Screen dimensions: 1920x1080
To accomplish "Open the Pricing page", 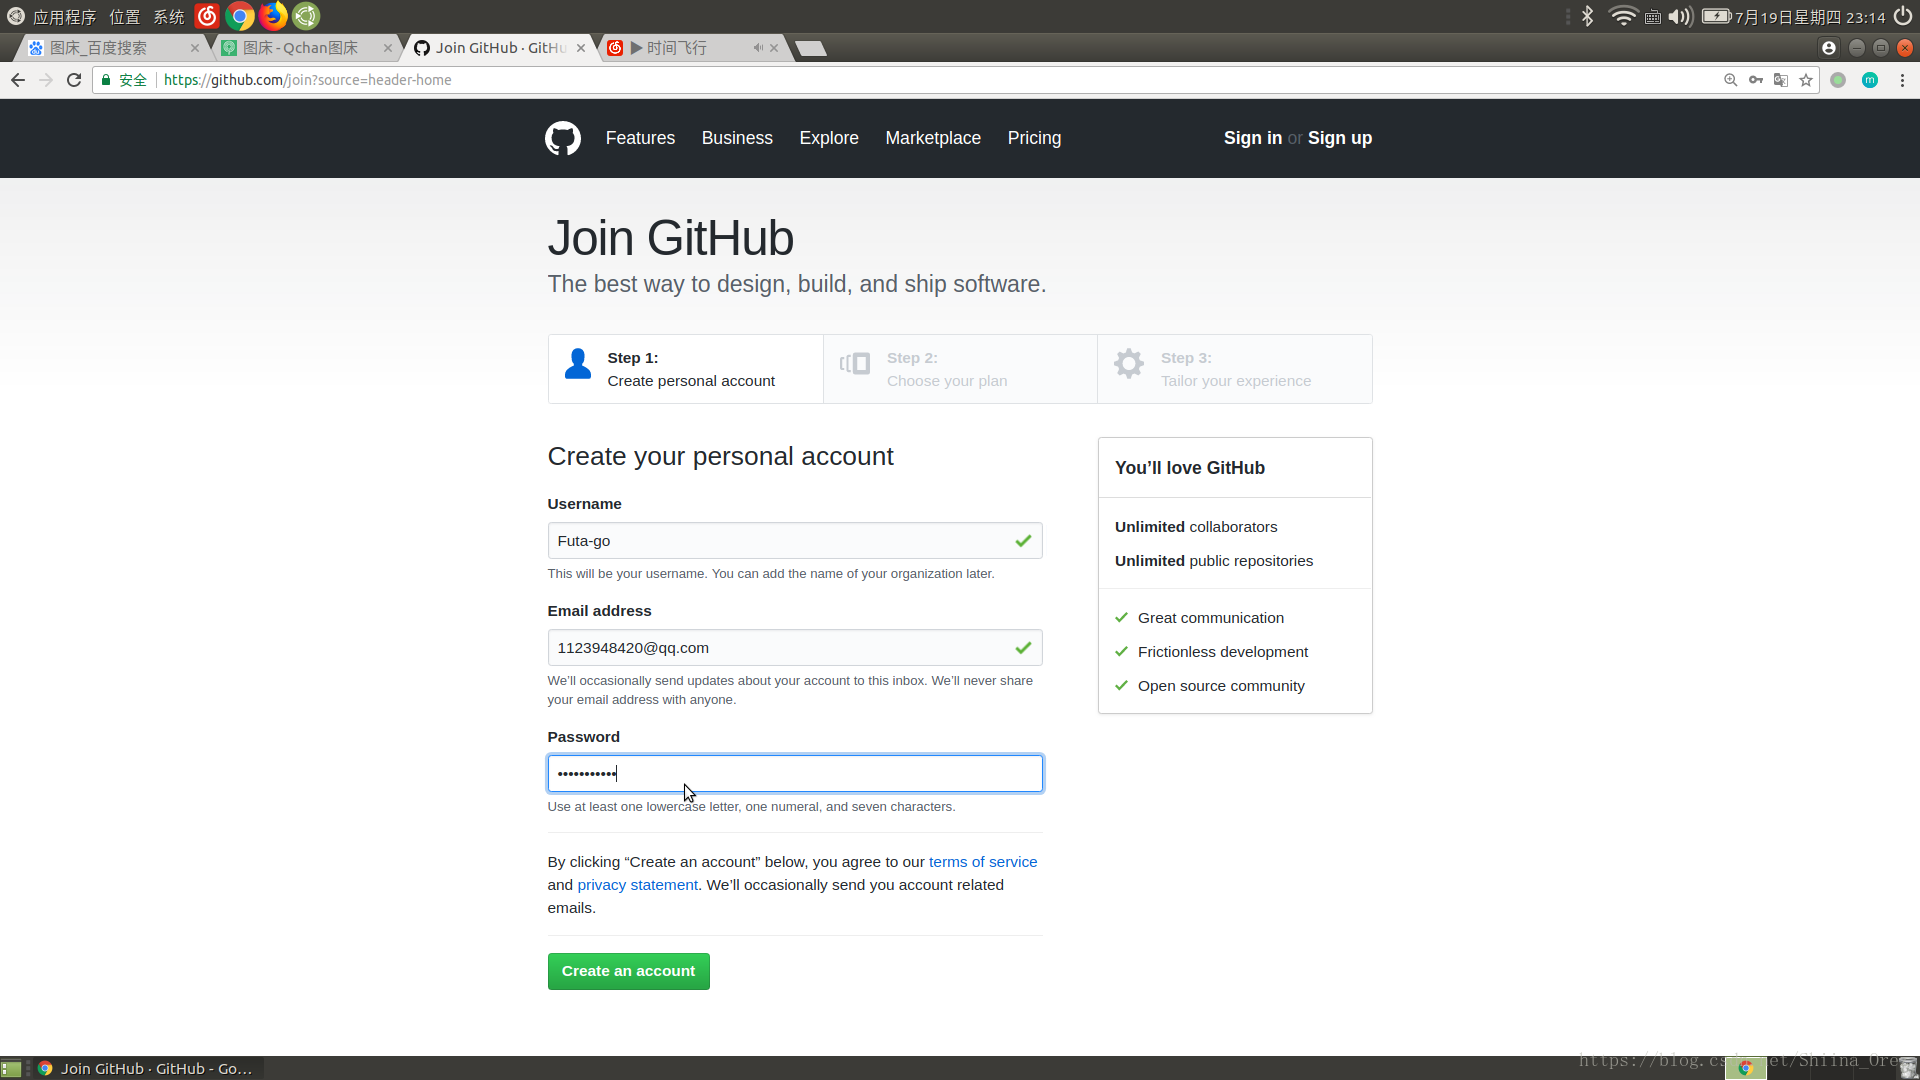I will [1034, 138].
